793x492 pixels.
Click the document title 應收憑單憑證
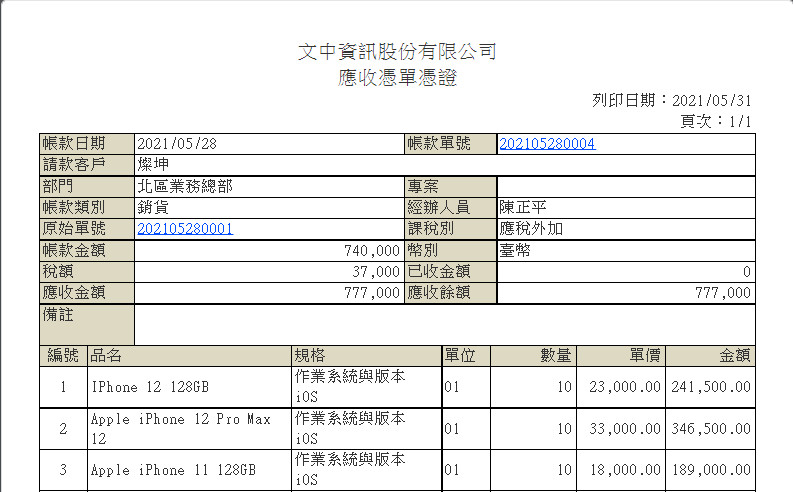click(x=397, y=77)
